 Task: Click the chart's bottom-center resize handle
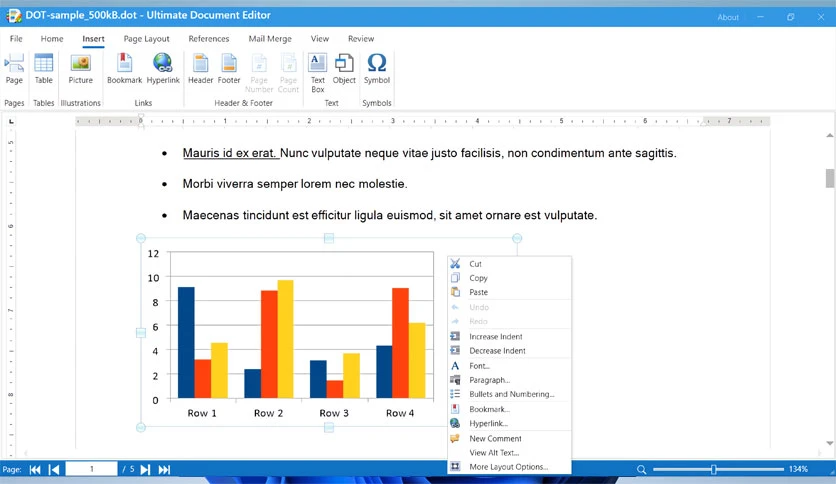coord(329,427)
